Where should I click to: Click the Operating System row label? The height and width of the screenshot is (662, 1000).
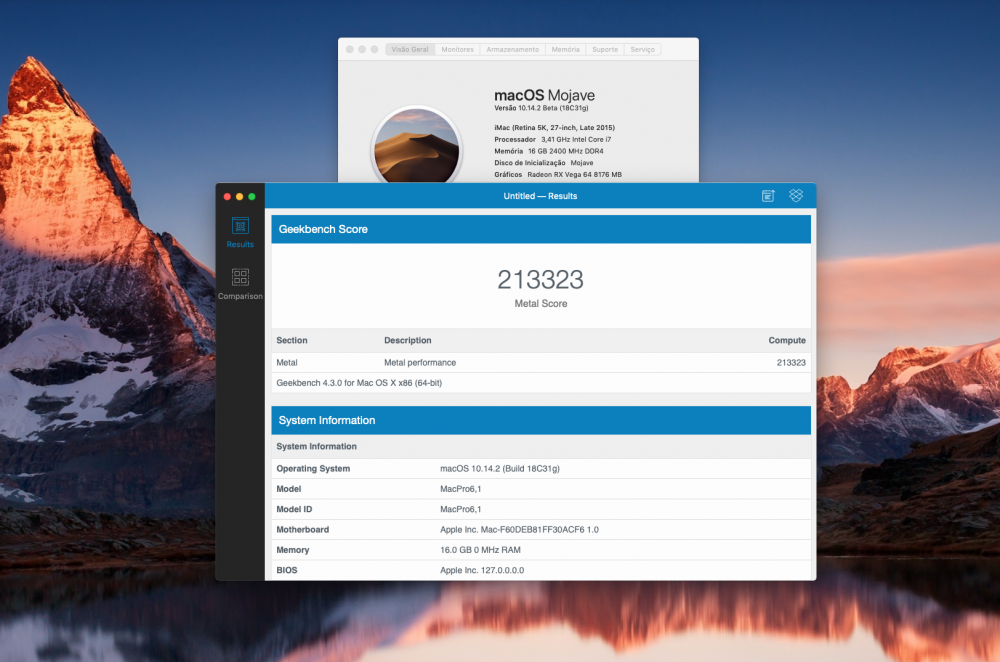pos(313,468)
